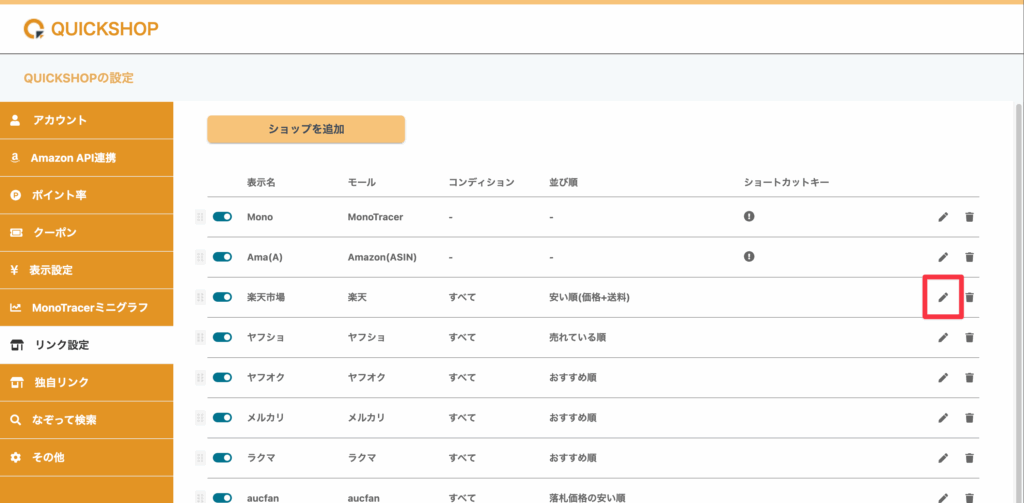Viewport: 1024px width, 503px height.
Task: Delete the ラクマ row with trash icon
Action: [970, 458]
